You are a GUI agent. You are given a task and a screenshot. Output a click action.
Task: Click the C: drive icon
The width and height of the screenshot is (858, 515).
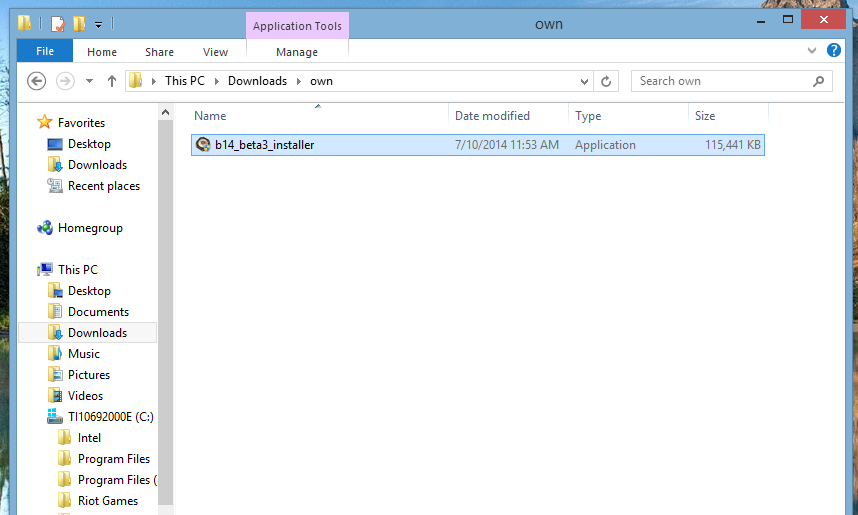(x=55, y=416)
